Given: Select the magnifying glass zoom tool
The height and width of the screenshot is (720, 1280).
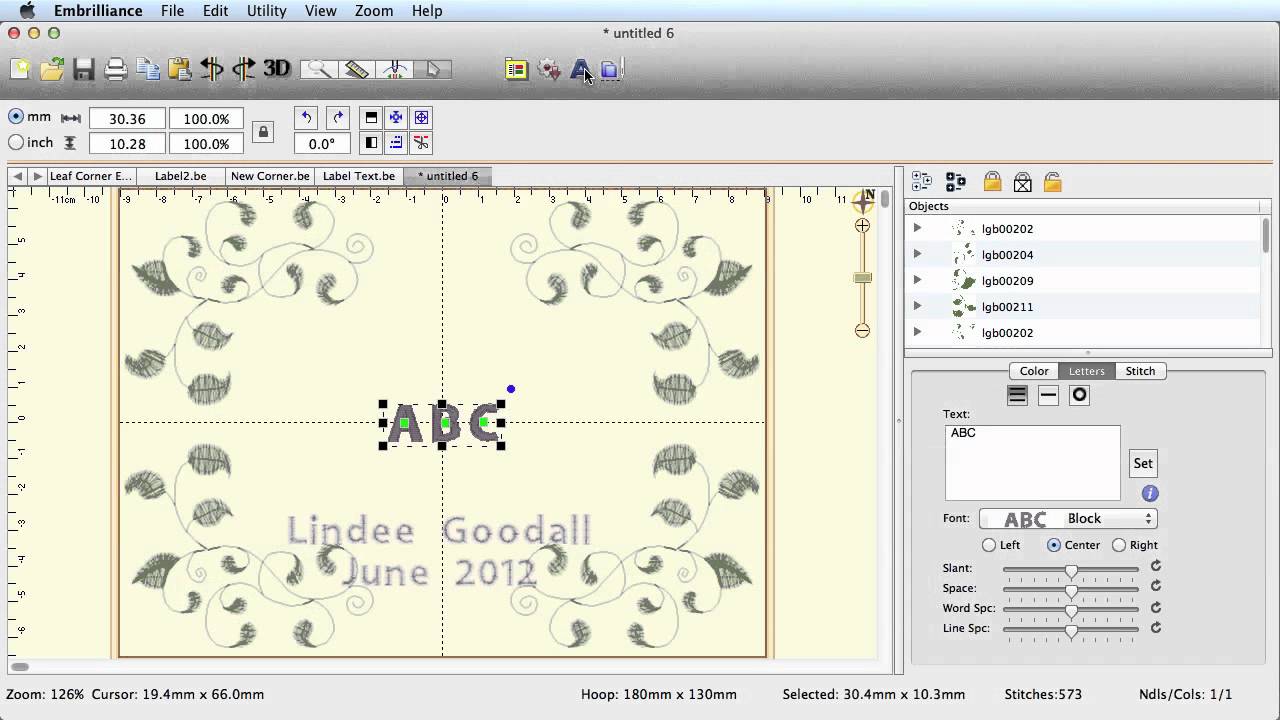Looking at the screenshot, I should [319, 69].
